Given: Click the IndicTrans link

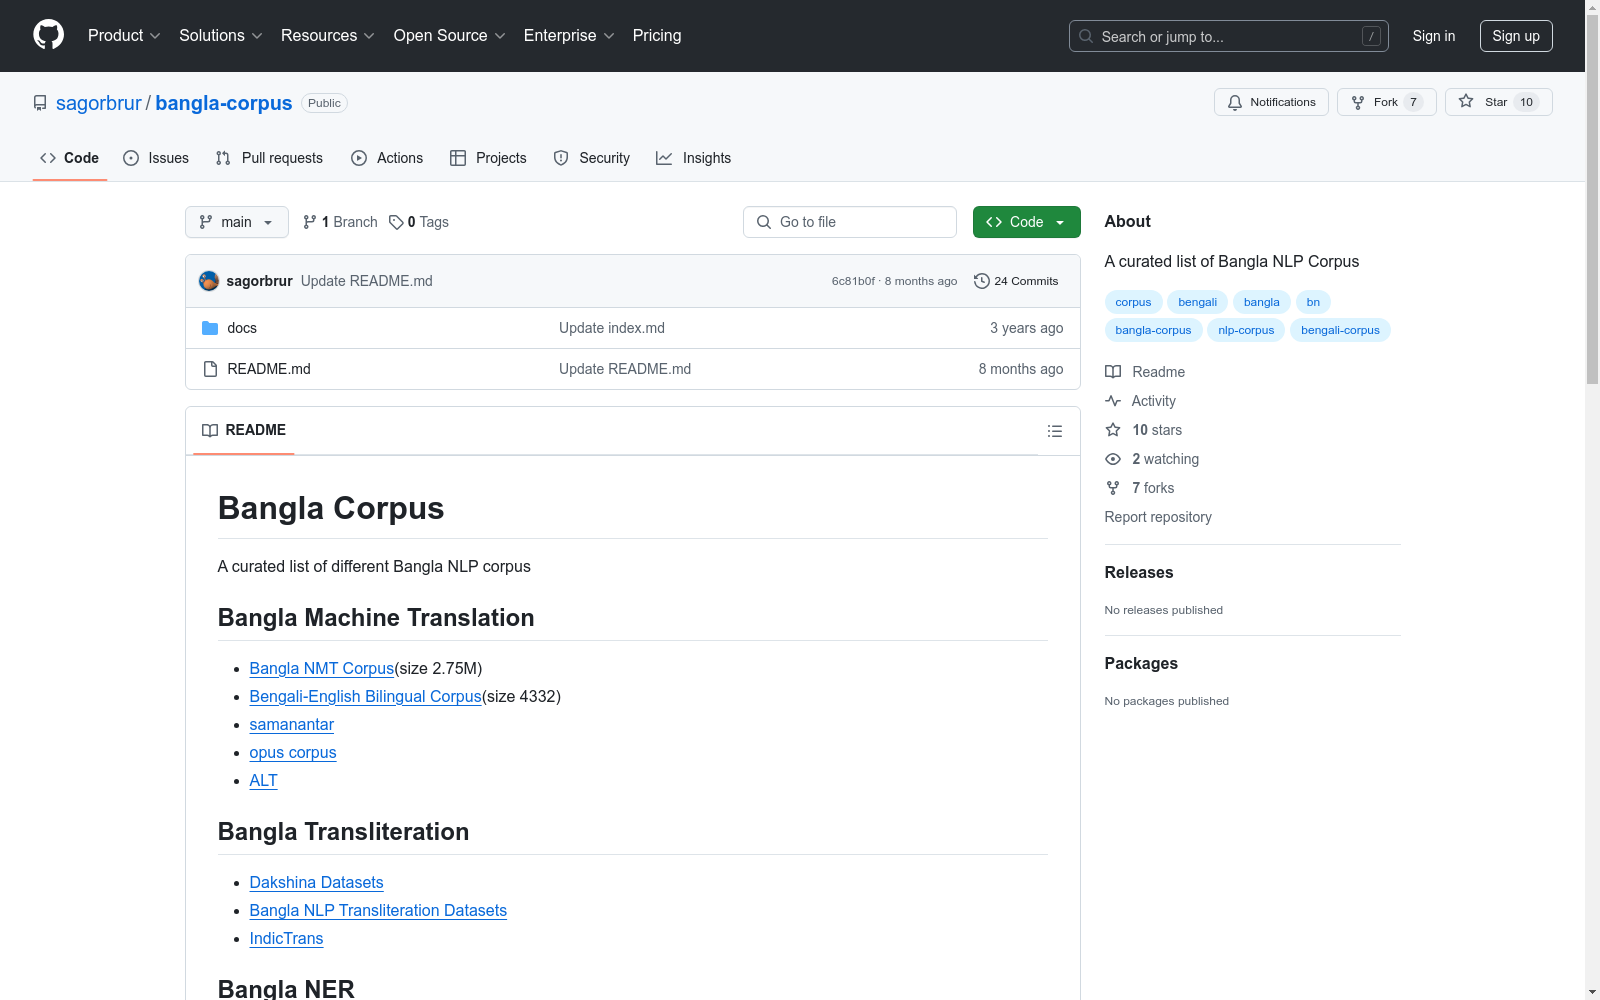Looking at the screenshot, I should (287, 938).
